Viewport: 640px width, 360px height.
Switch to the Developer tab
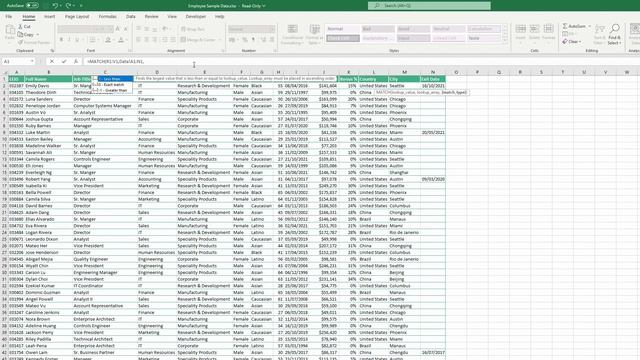point(196,17)
